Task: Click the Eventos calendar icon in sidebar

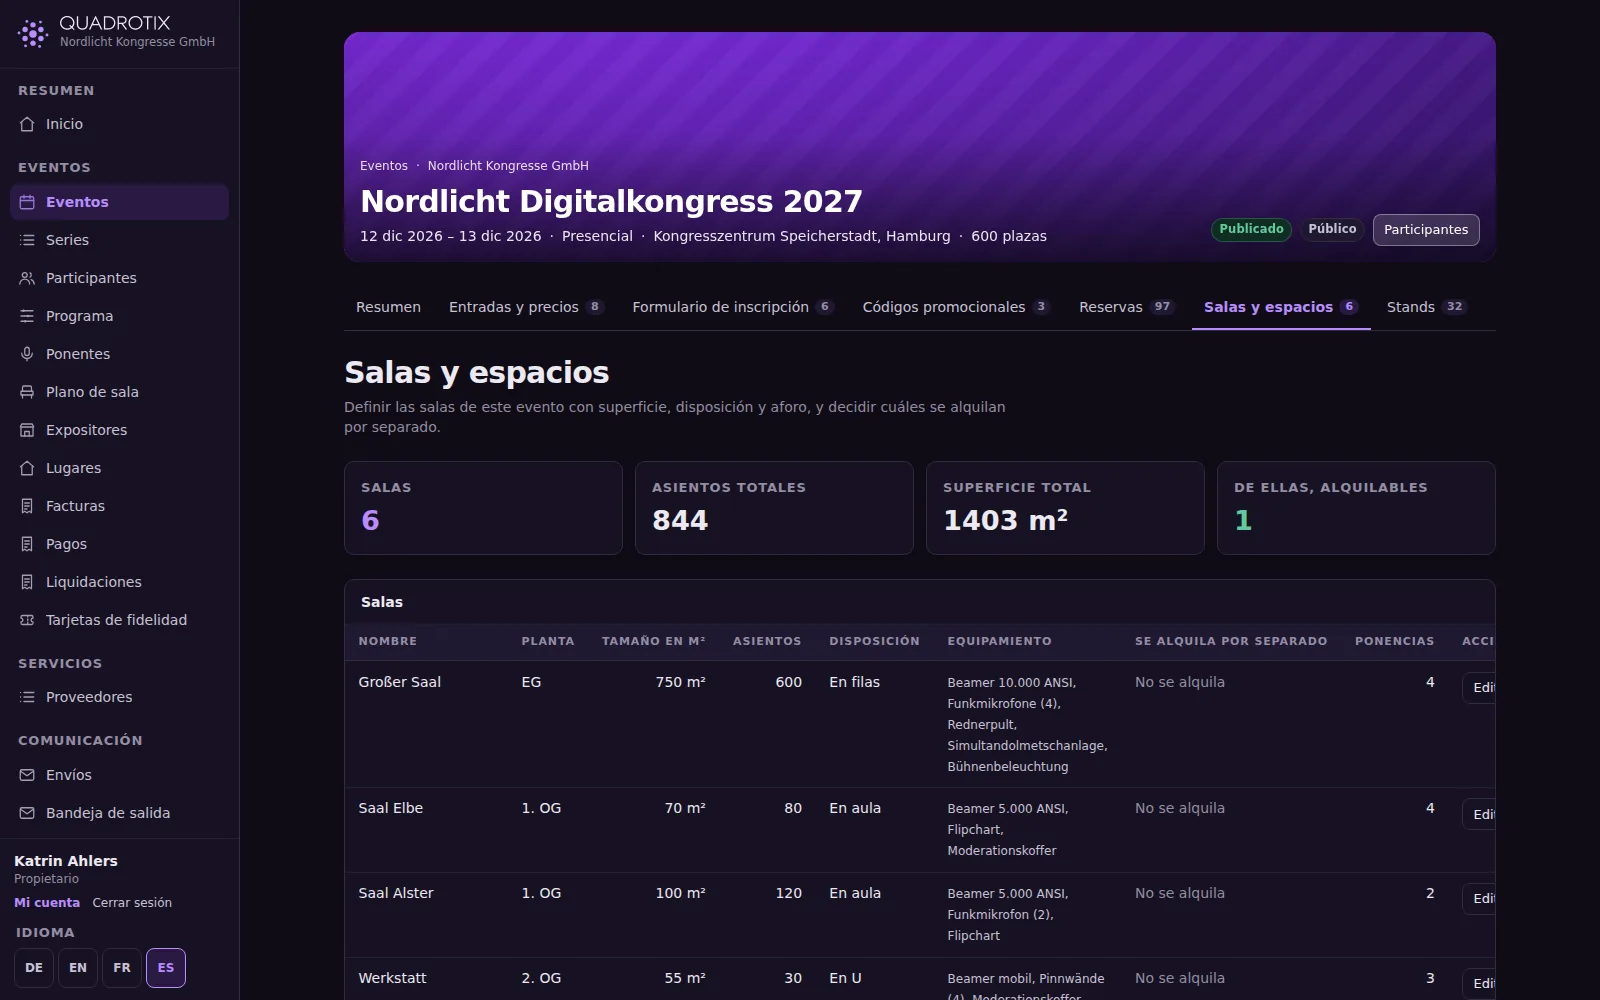Action: [27, 202]
